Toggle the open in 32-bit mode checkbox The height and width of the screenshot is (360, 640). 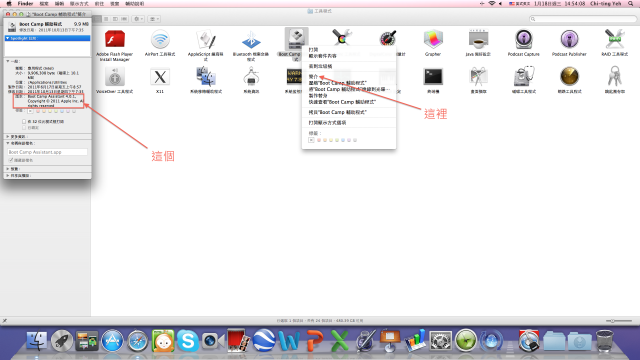coord(24,122)
